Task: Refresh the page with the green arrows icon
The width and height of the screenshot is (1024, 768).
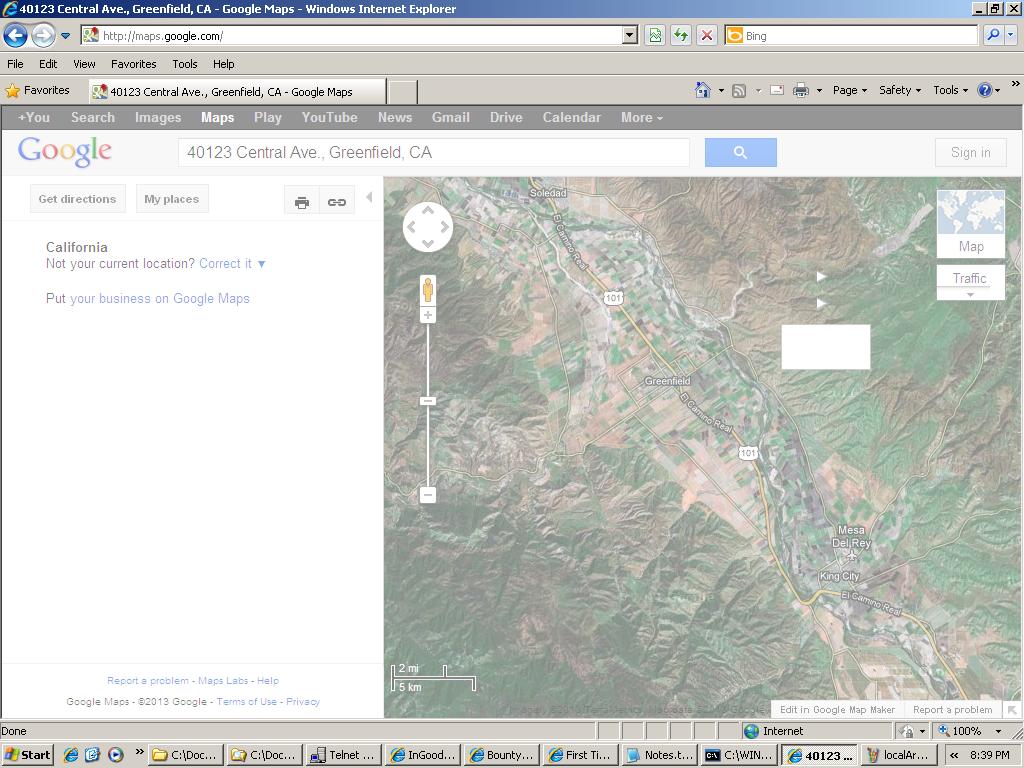Action: [x=681, y=35]
